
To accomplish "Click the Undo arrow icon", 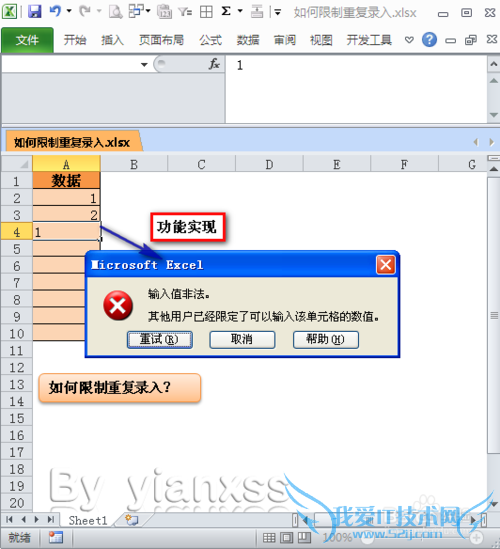I will [55, 11].
